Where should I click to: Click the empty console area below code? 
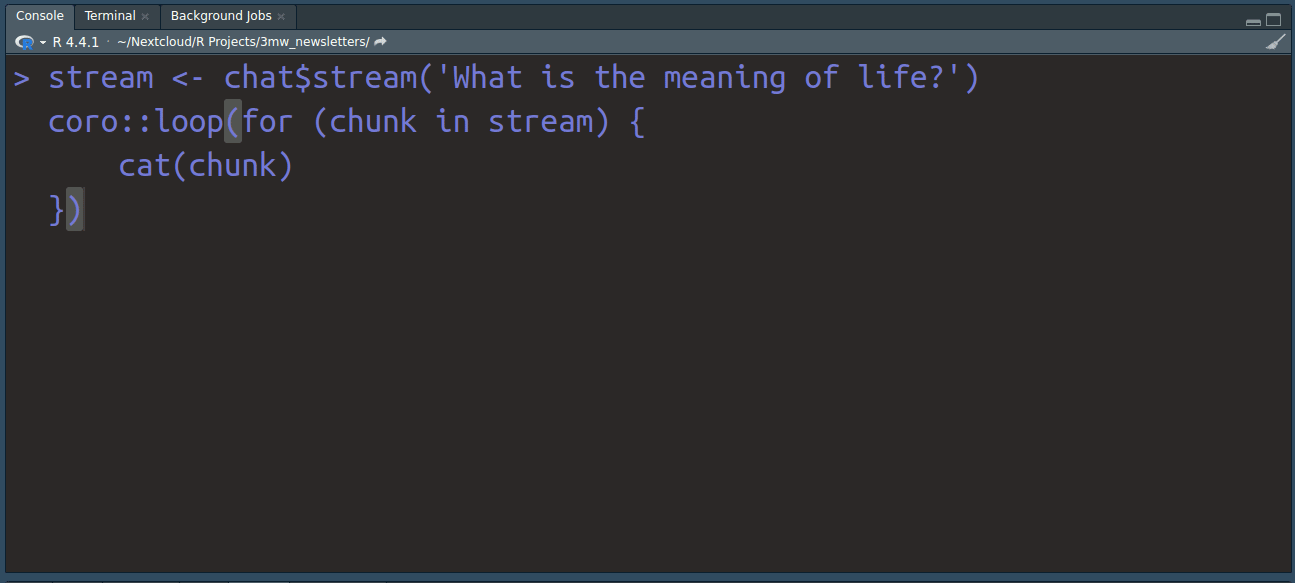pos(647,400)
